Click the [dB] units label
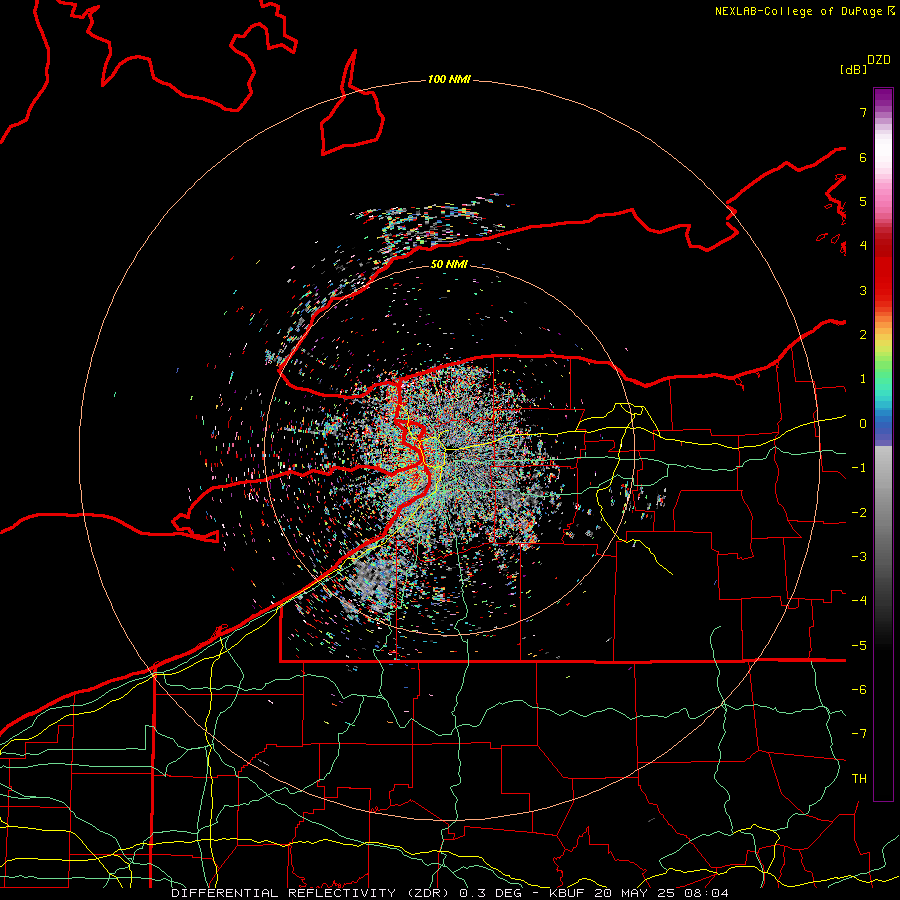 click(x=853, y=69)
